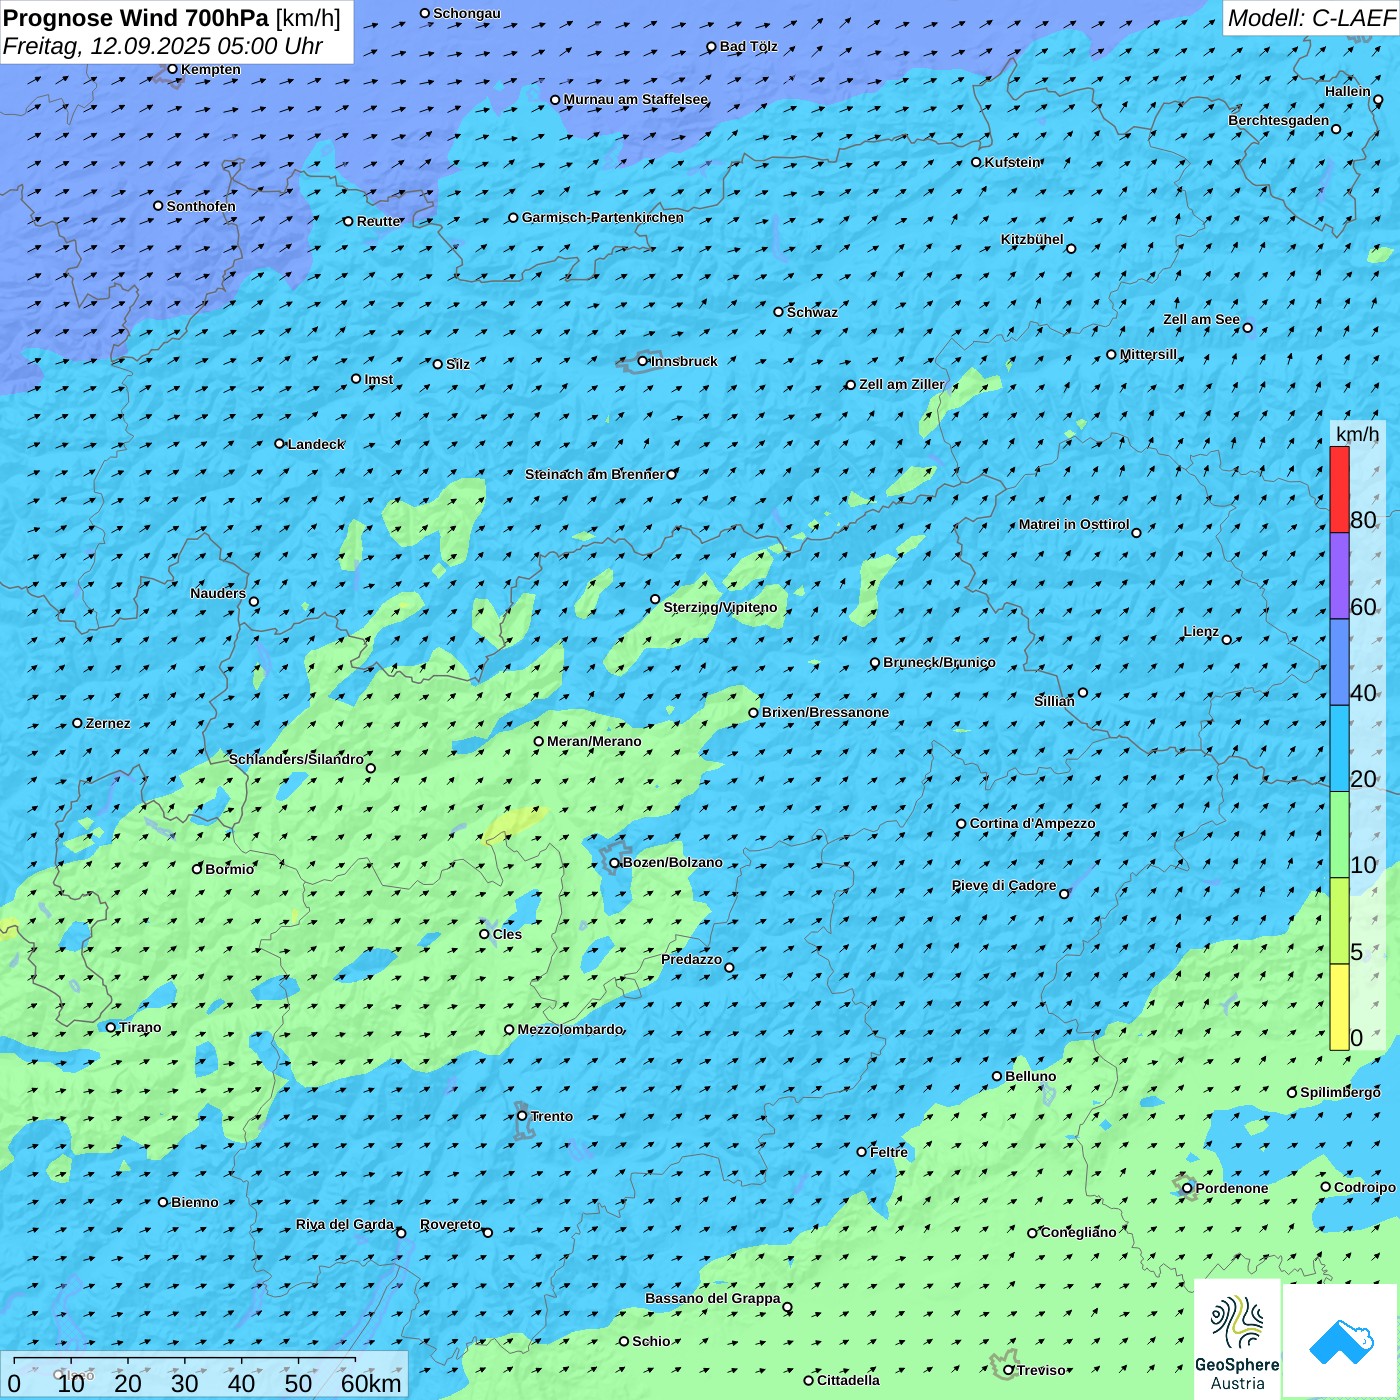Viewport: 1400px width, 1400px height.
Task: Click the Bruneck/Brunico label
Action: click(939, 662)
